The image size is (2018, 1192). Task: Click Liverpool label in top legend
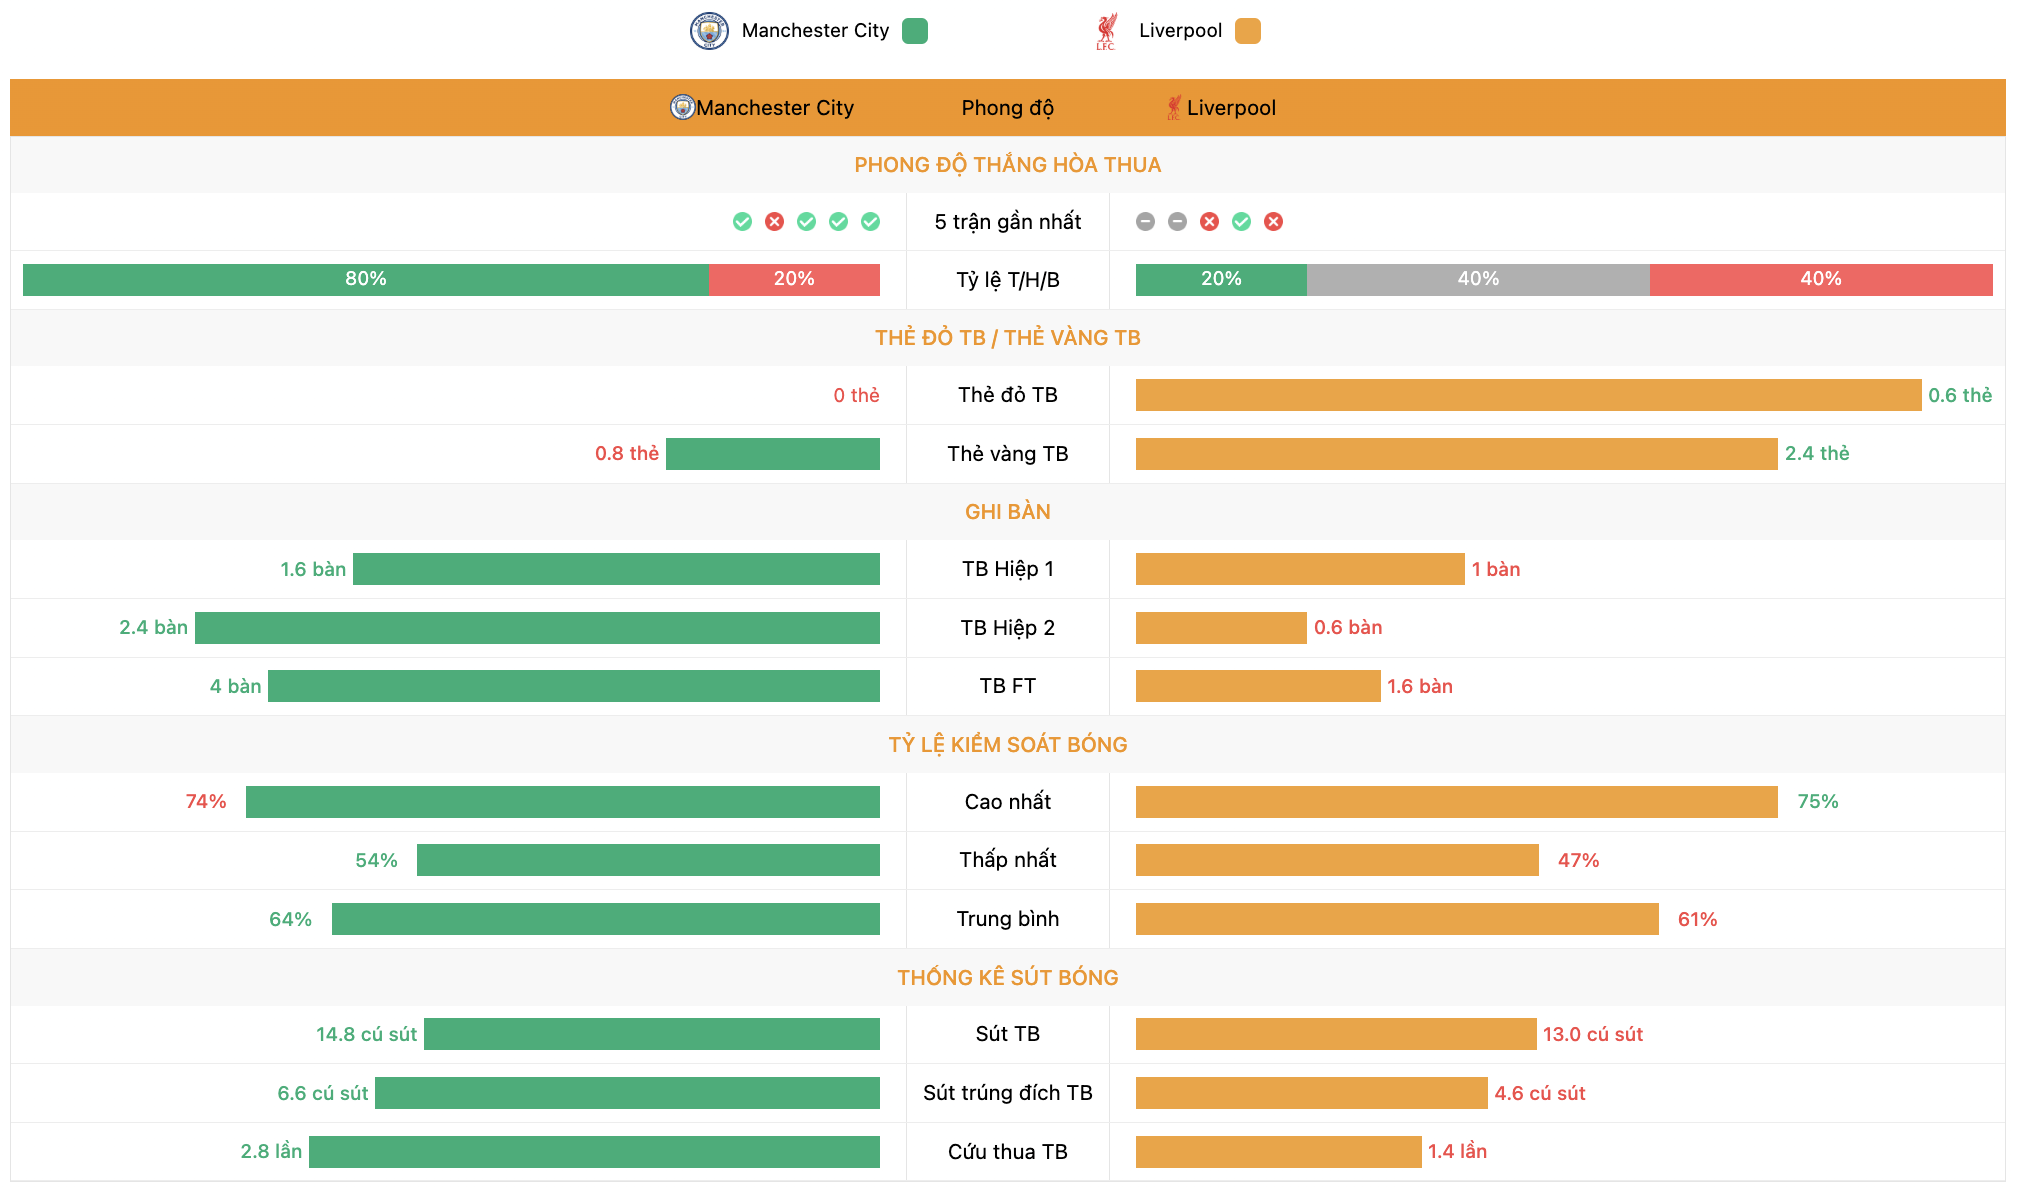tap(1180, 31)
